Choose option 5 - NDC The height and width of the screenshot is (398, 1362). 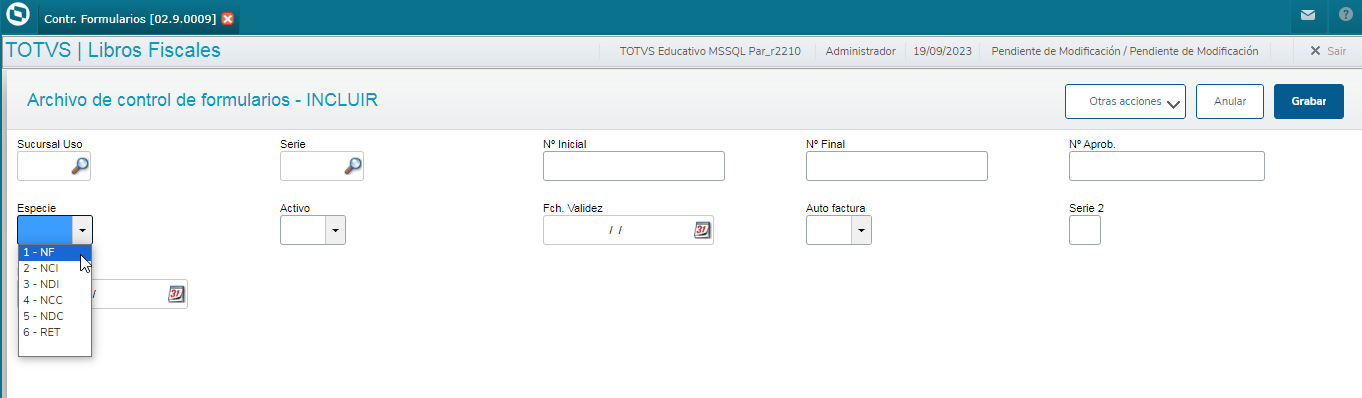55,316
